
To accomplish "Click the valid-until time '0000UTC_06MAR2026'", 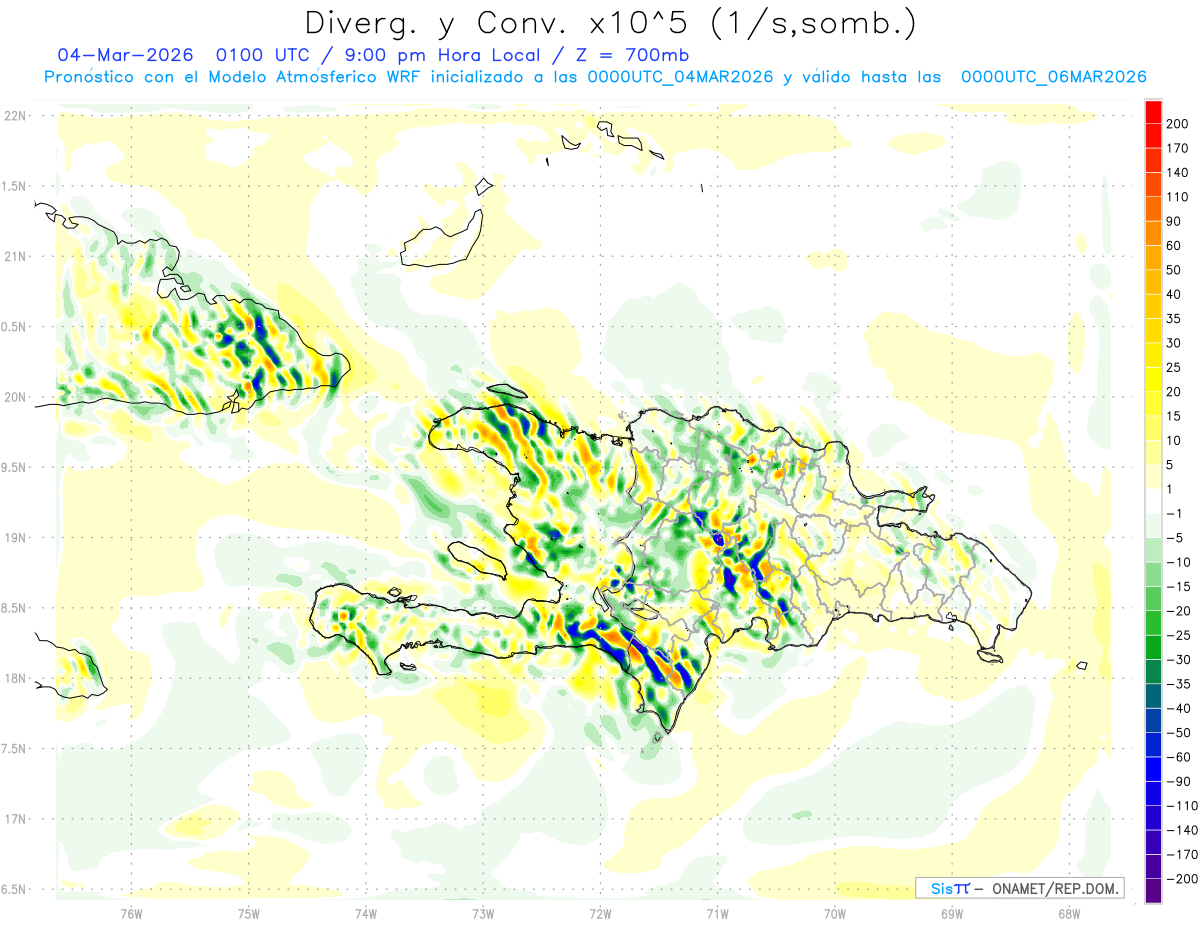I will click(1053, 77).
